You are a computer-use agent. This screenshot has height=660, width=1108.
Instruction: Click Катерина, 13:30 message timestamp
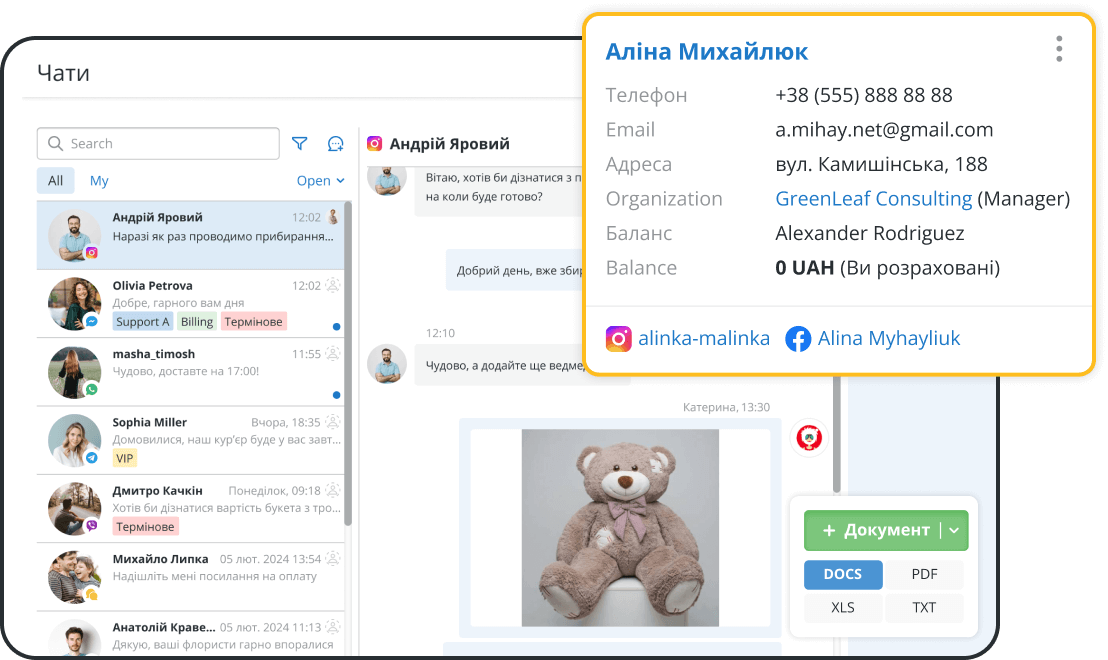(x=726, y=407)
